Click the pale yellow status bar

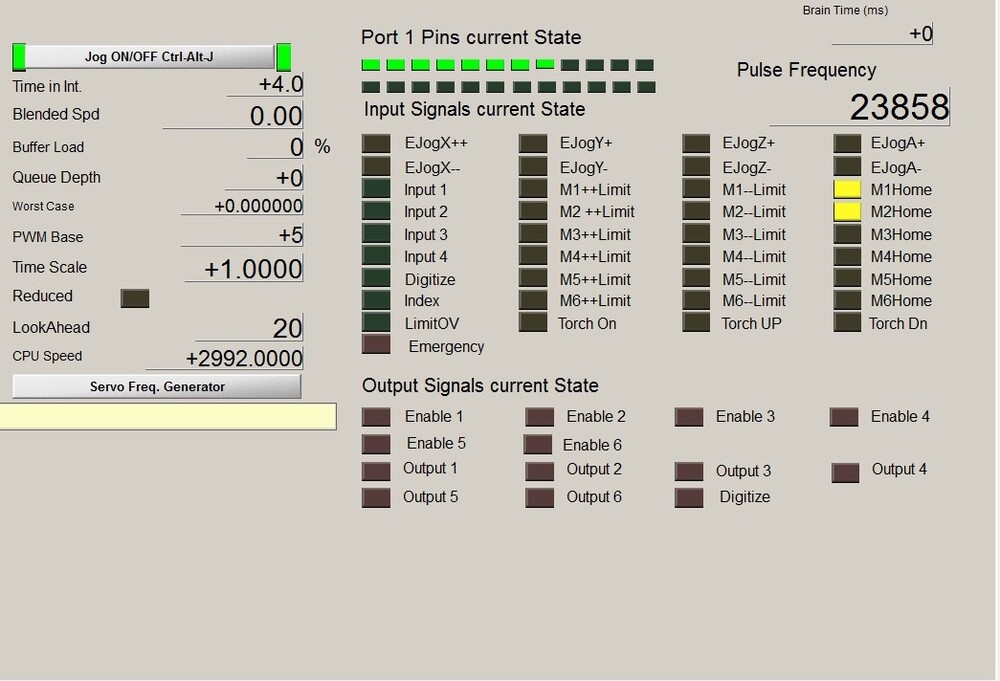click(168, 416)
